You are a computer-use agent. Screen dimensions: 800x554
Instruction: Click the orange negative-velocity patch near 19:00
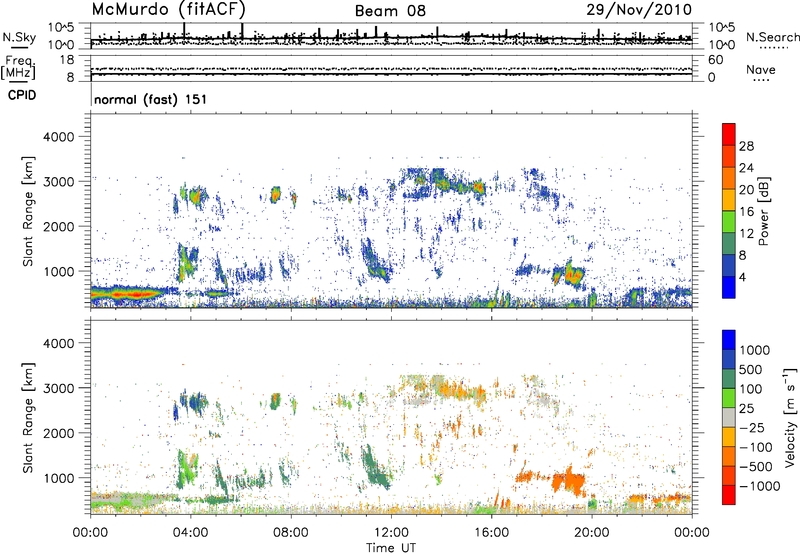pos(567,481)
